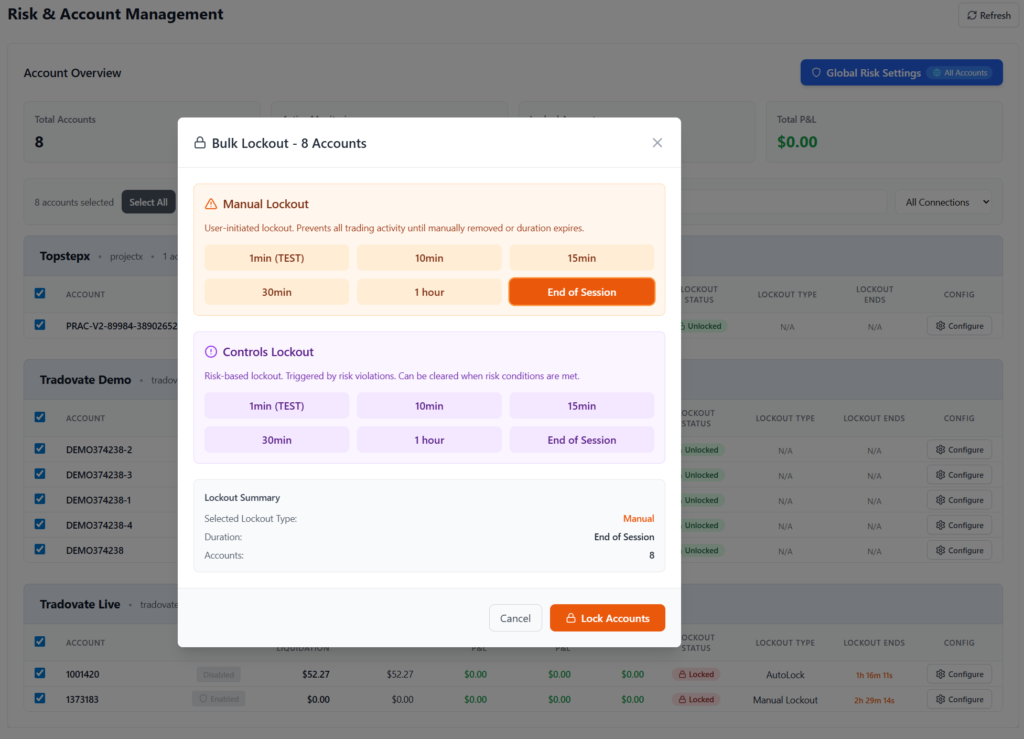Click Lock Accounts with padlock icon
Screen dimensions: 1024x739
pyautogui.click(x=607, y=618)
